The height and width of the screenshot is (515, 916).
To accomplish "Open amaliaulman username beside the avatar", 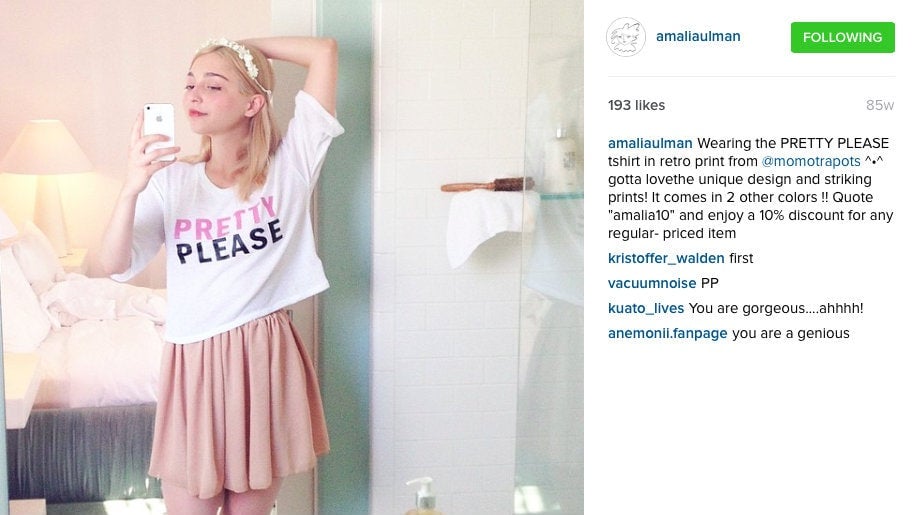I will 698,36.
